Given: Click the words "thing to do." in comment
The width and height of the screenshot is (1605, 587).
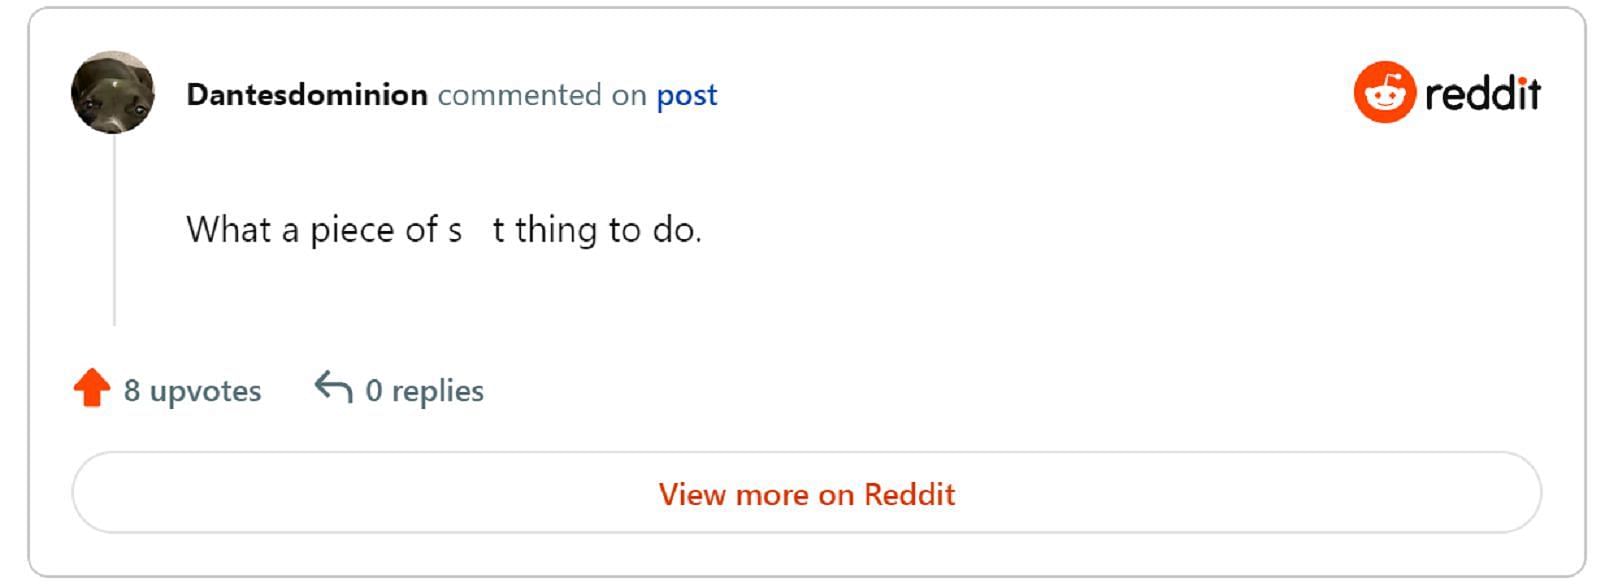Looking at the screenshot, I should (608, 230).
